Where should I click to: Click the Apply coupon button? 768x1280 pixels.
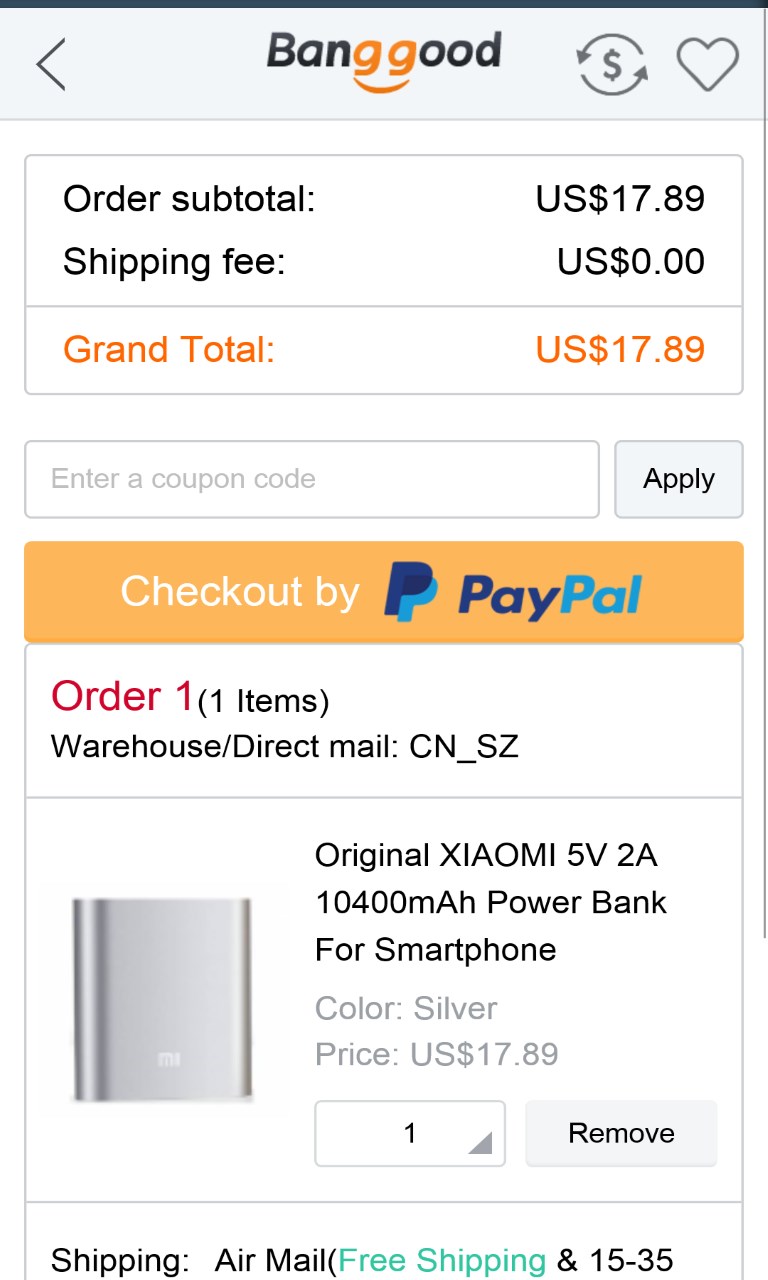click(678, 479)
